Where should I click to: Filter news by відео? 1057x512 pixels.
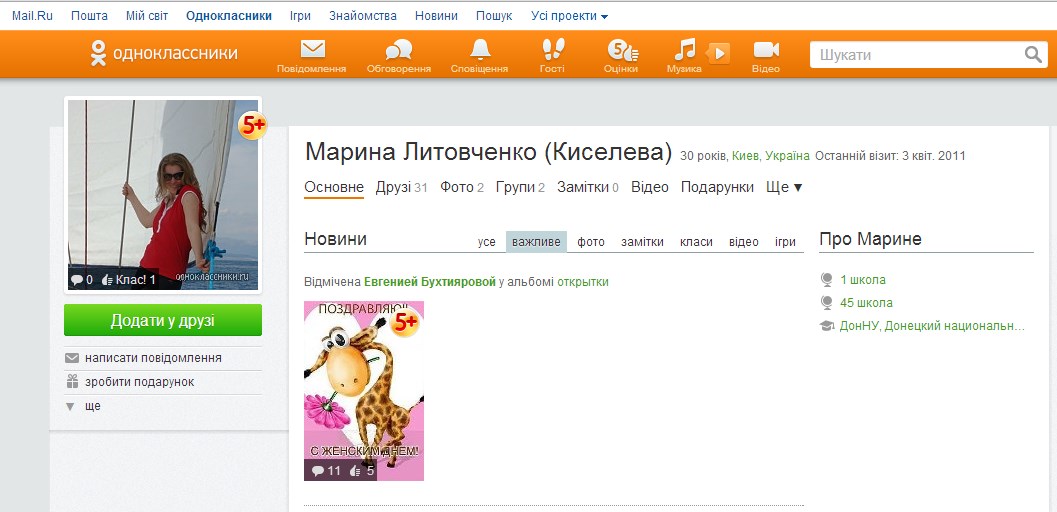(x=744, y=242)
